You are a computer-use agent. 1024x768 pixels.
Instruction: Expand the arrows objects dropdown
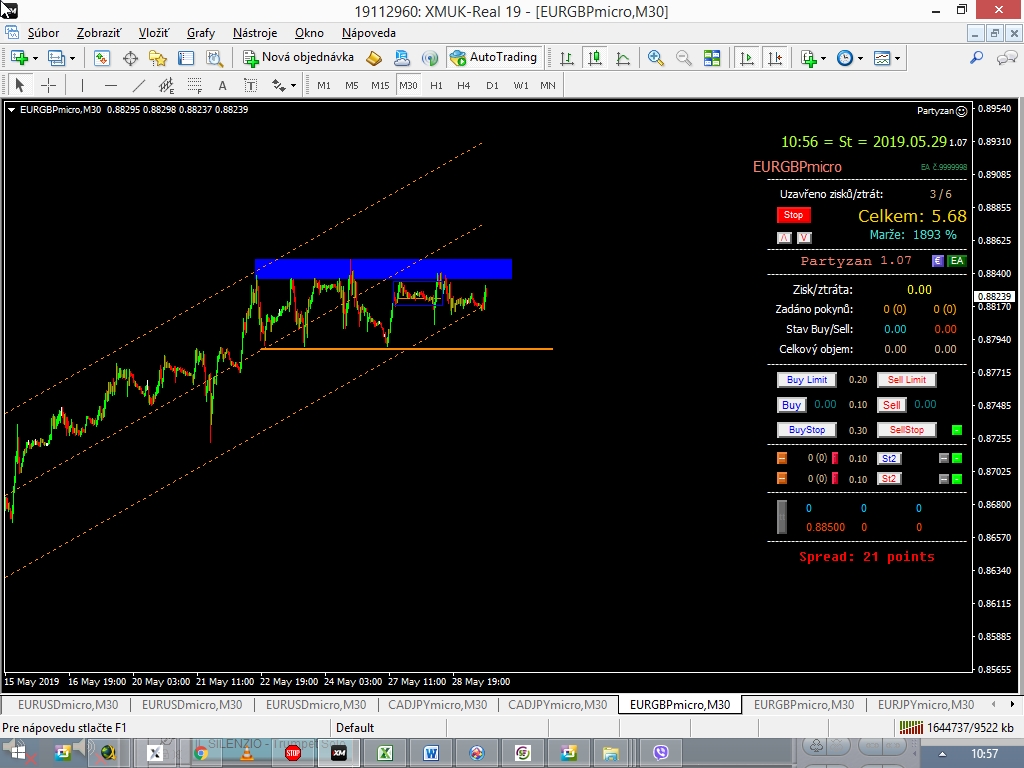(x=293, y=85)
